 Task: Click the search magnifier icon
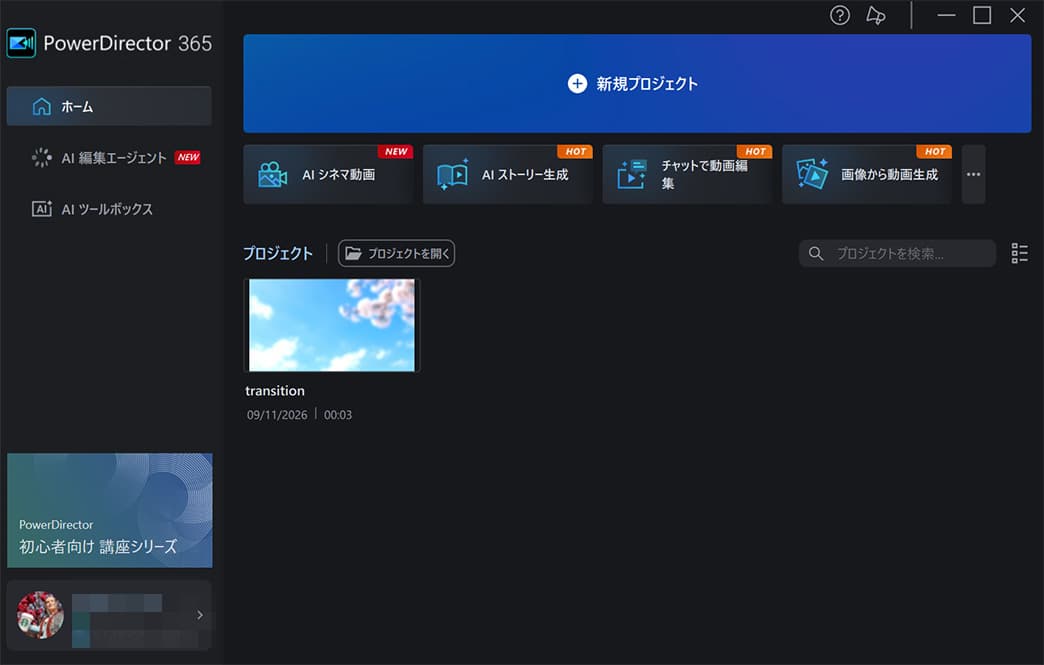tap(816, 254)
